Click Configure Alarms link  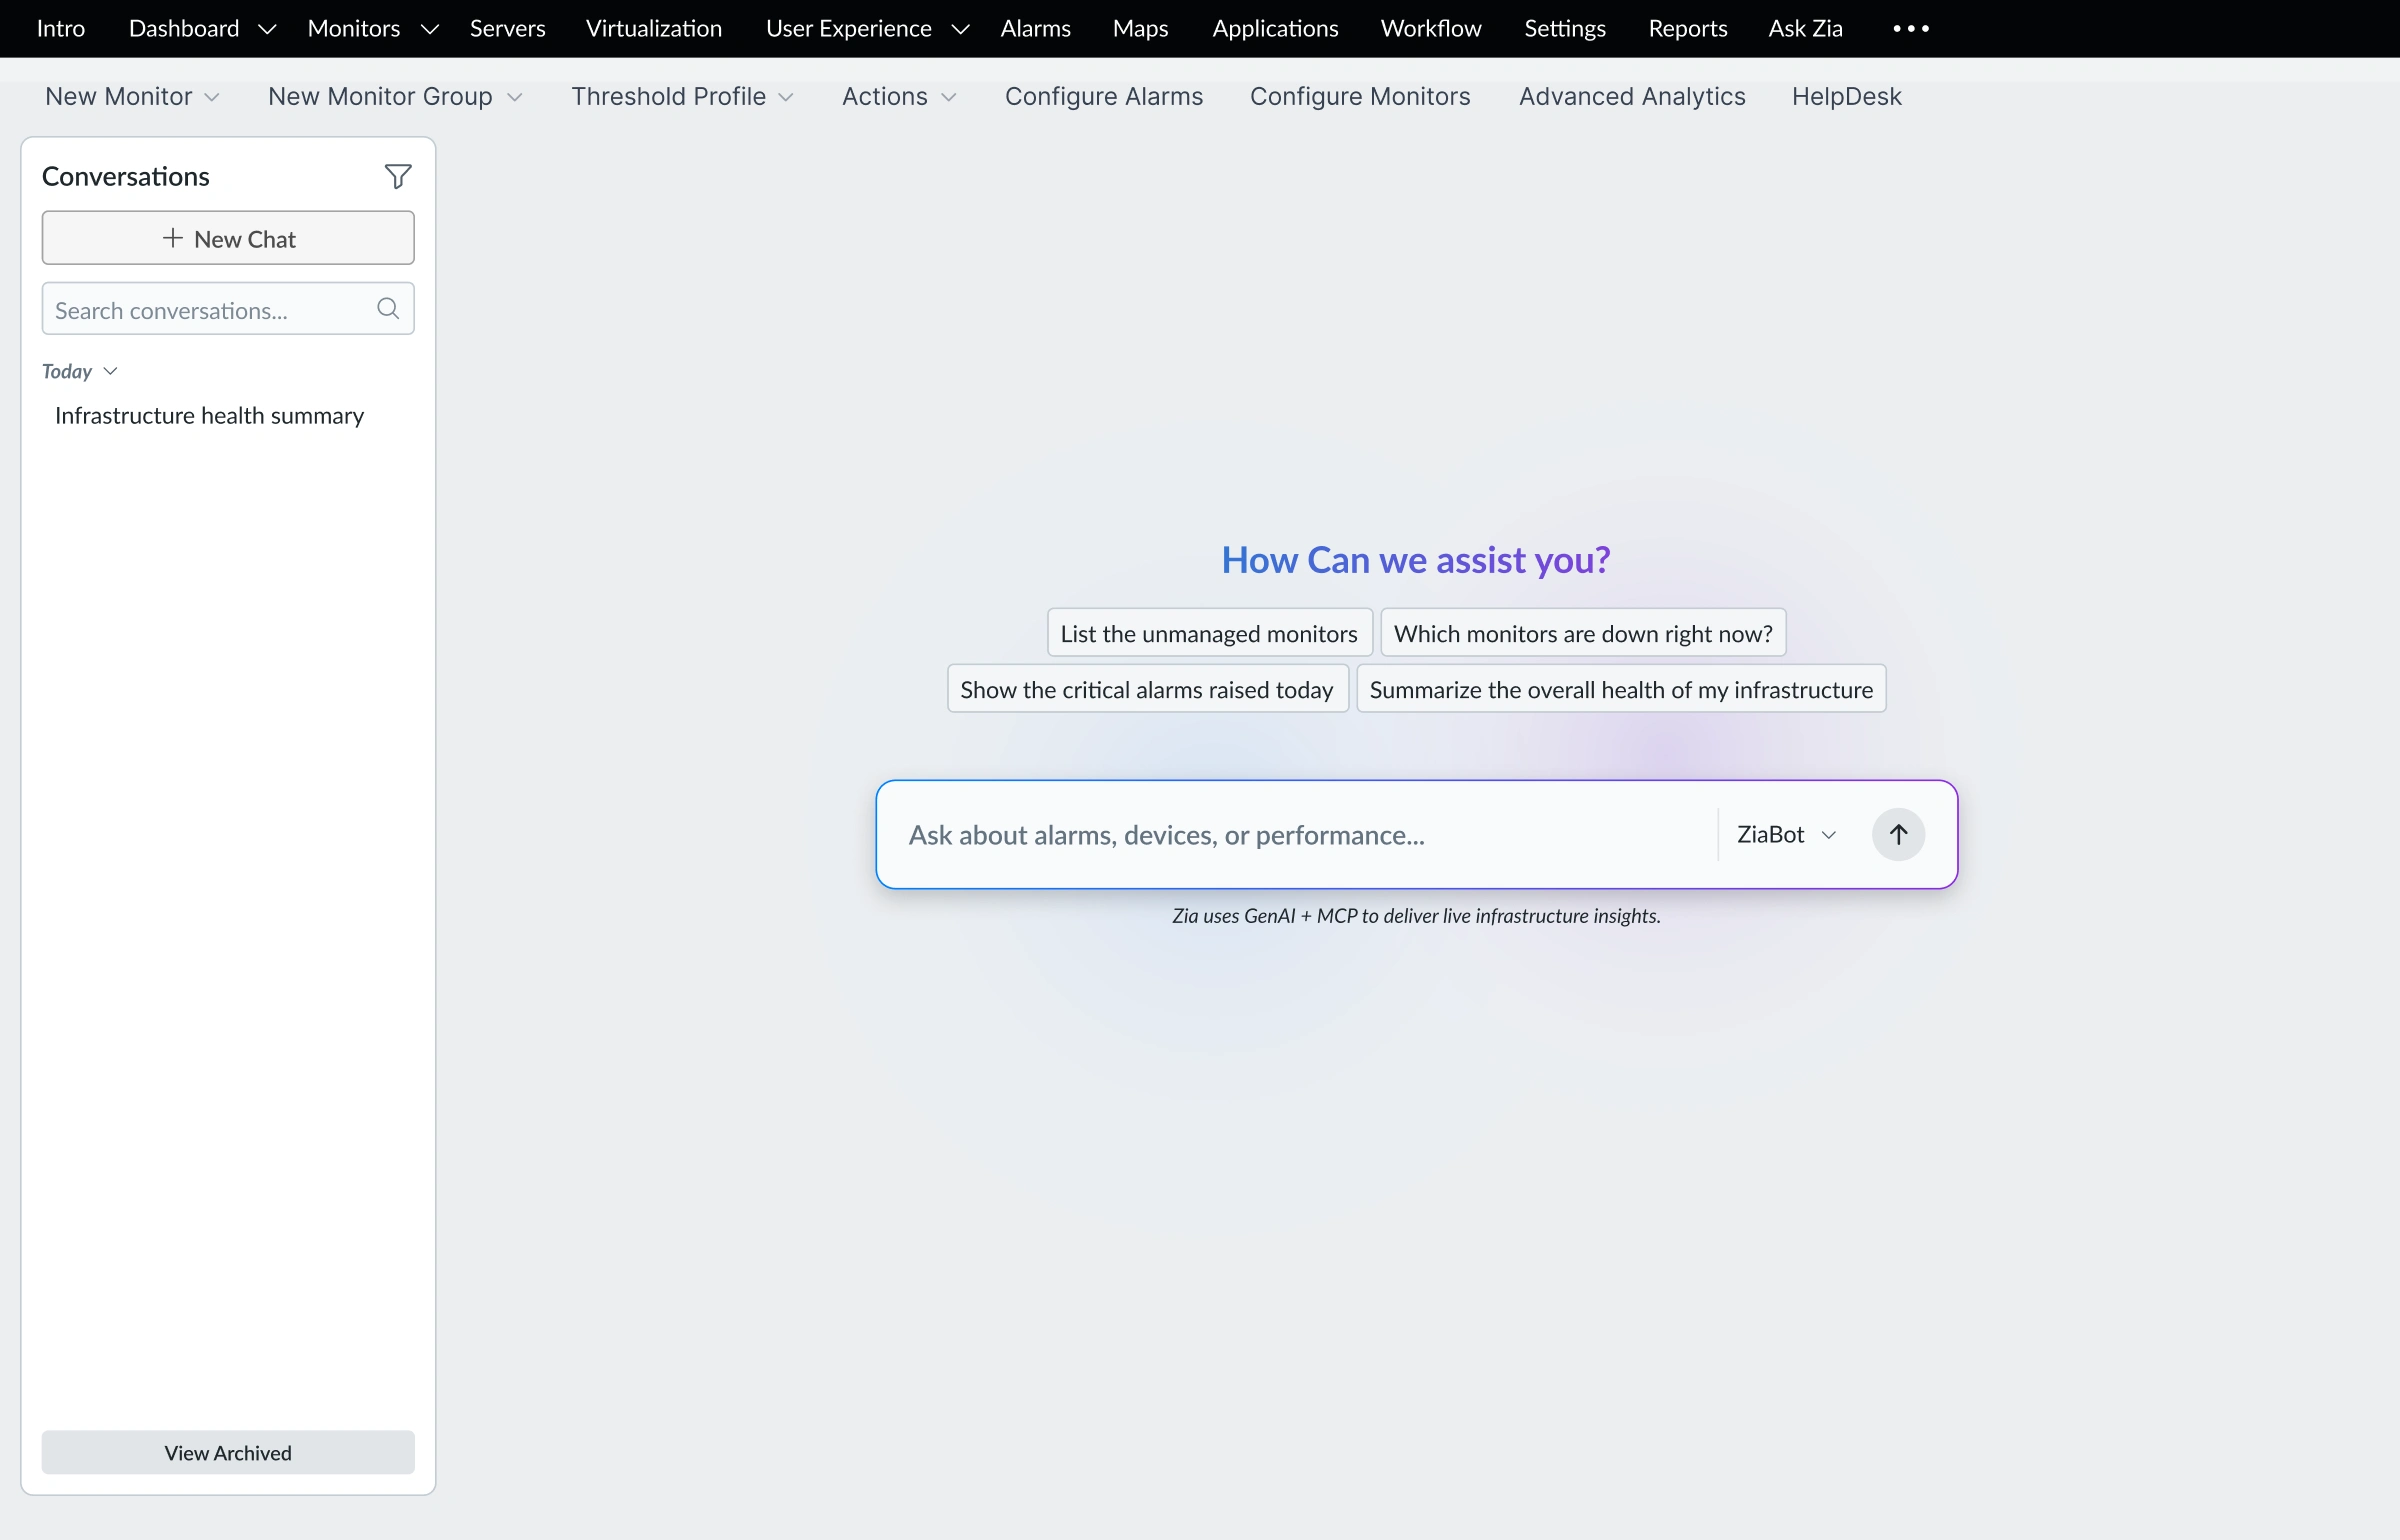(1104, 96)
